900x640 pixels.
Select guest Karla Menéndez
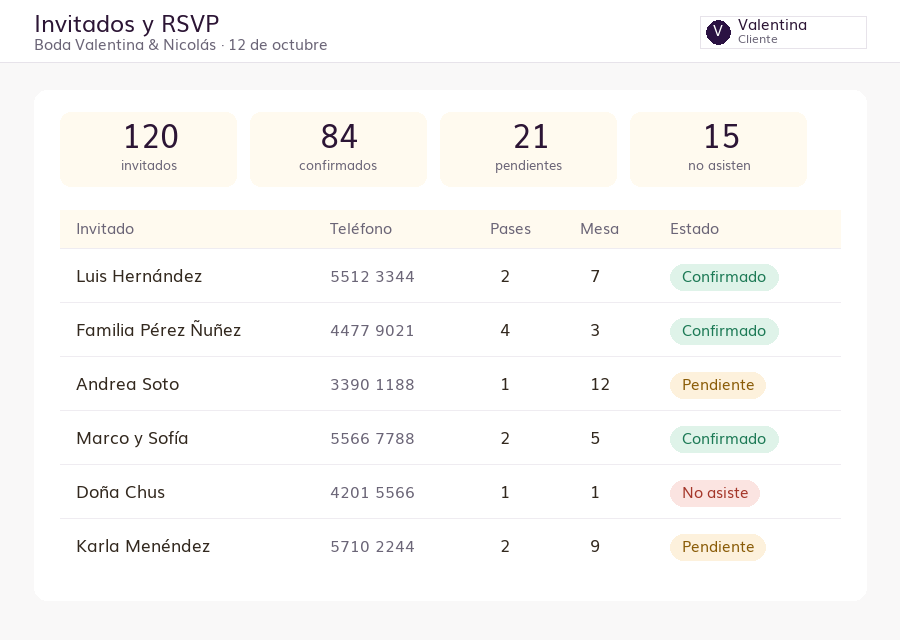[x=143, y=546]
